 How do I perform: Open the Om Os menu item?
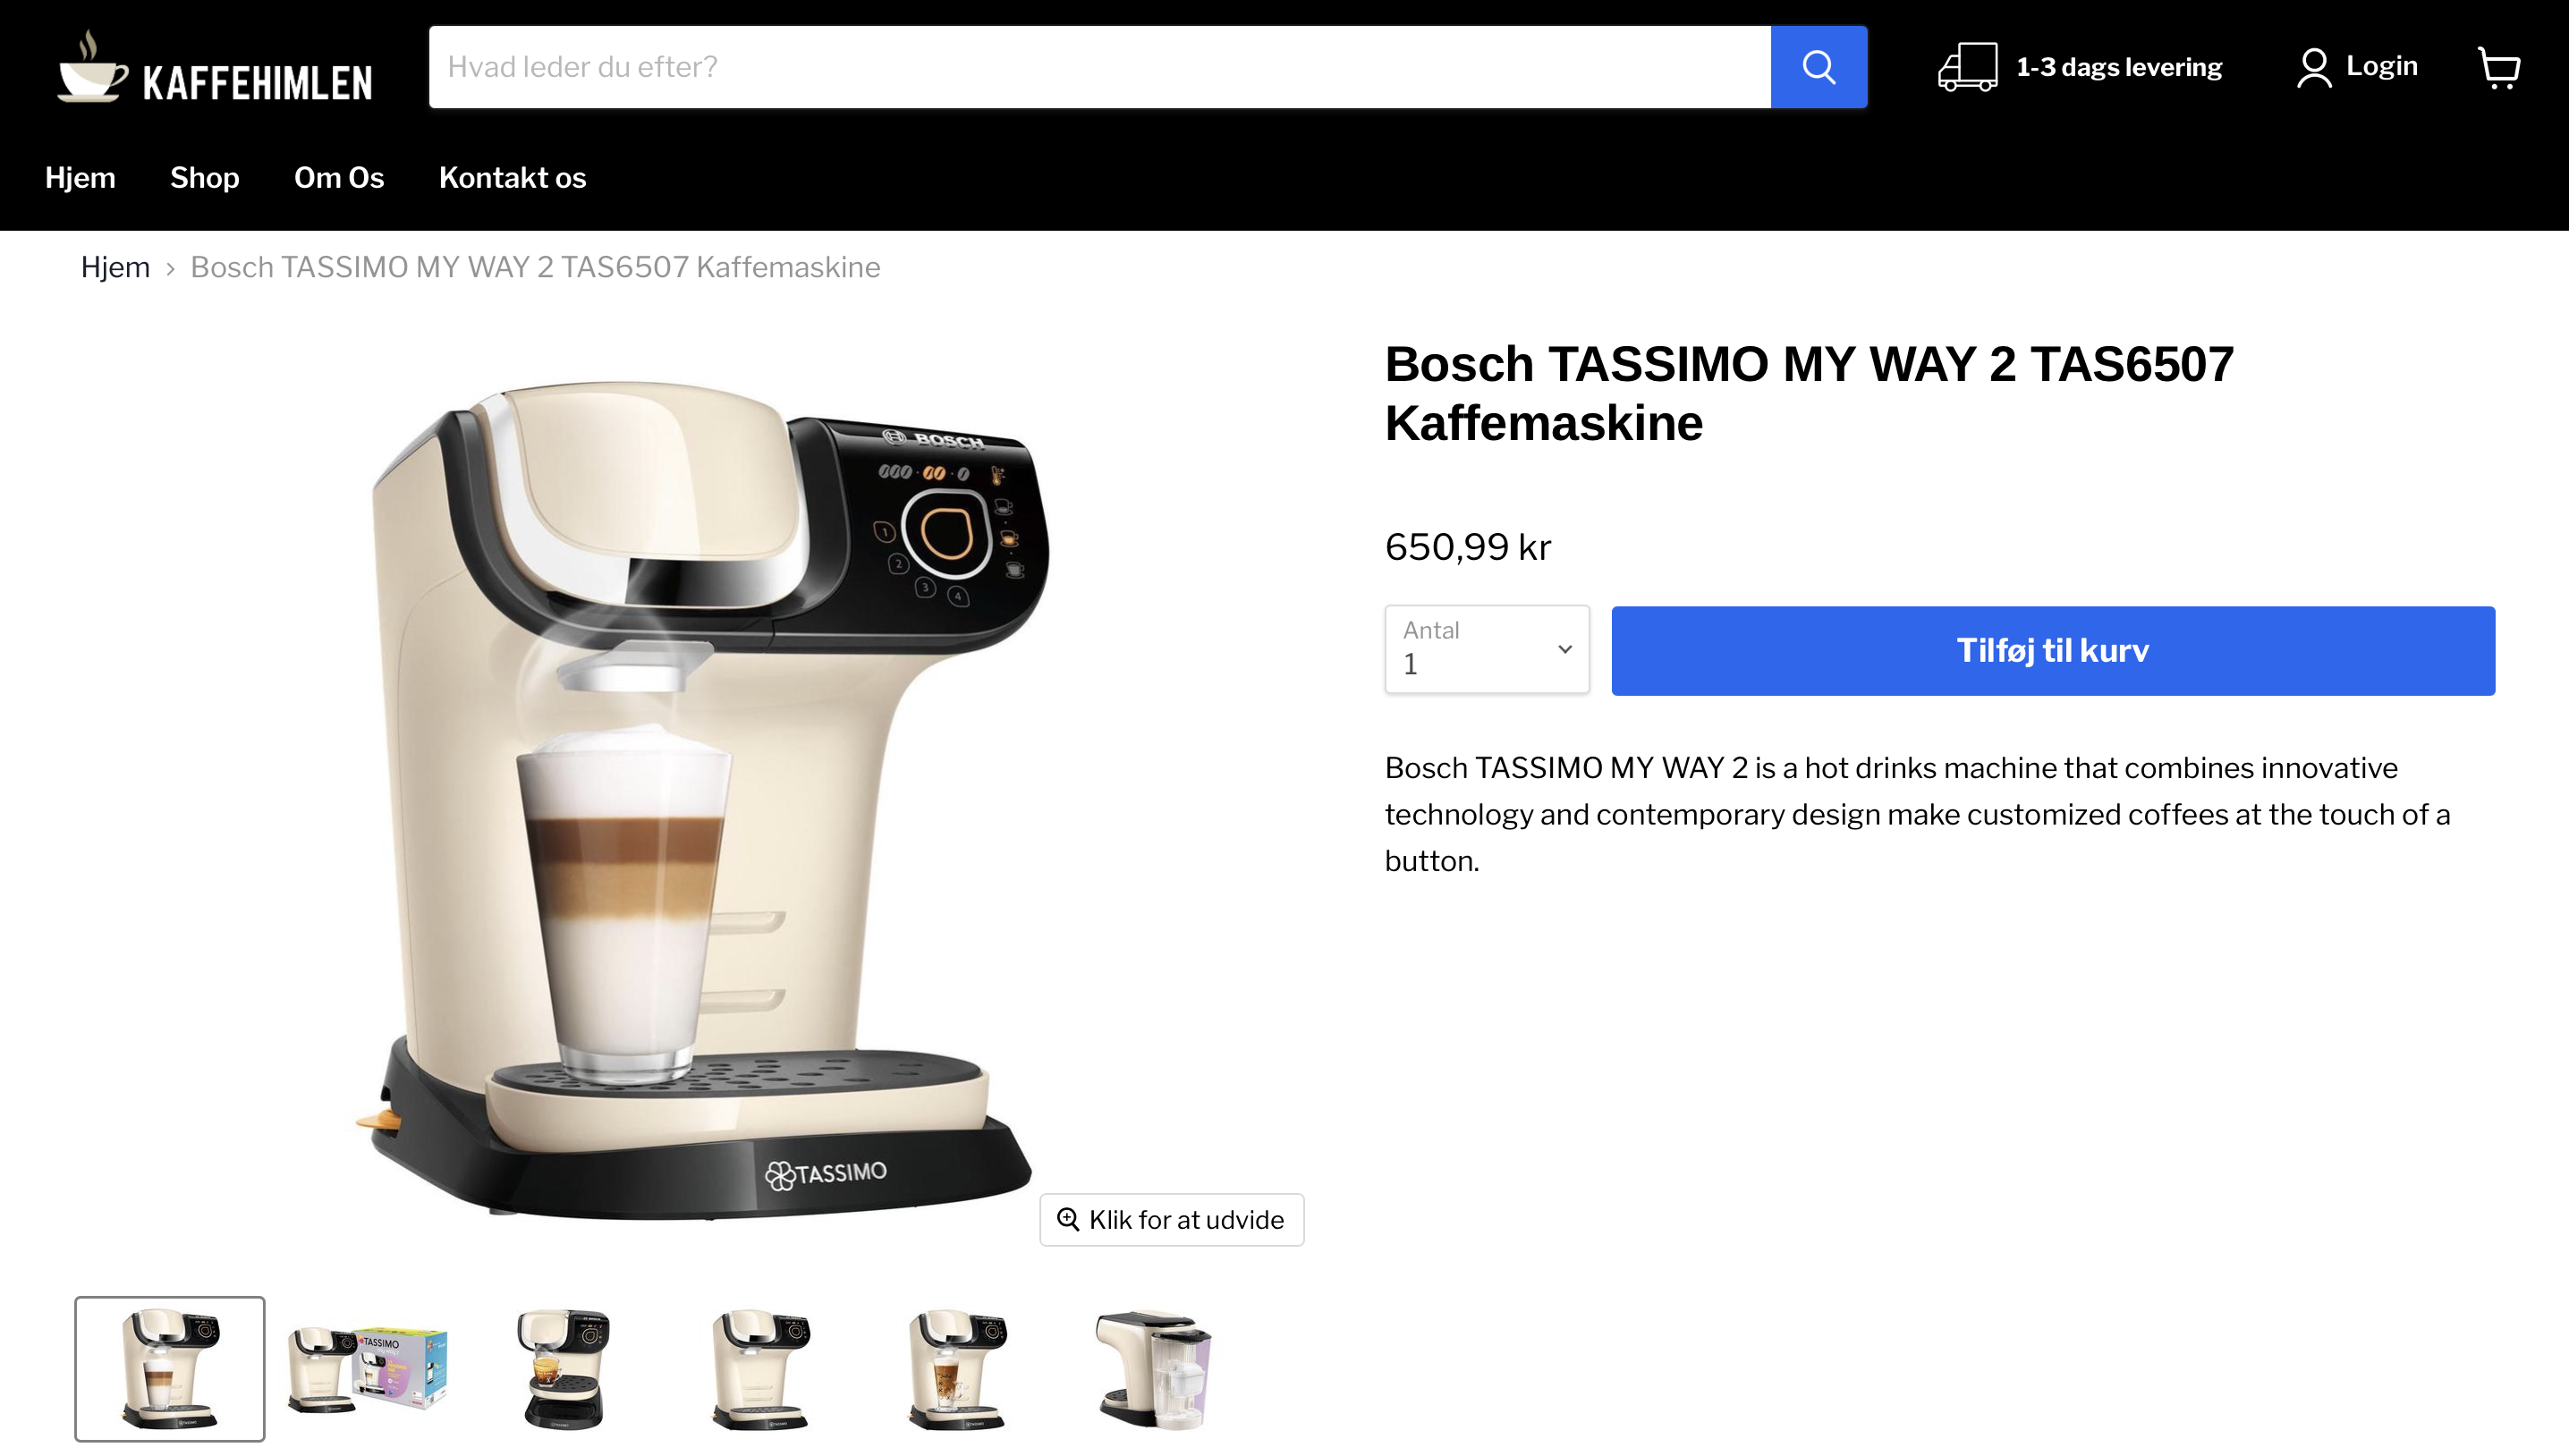pos(339,177)
